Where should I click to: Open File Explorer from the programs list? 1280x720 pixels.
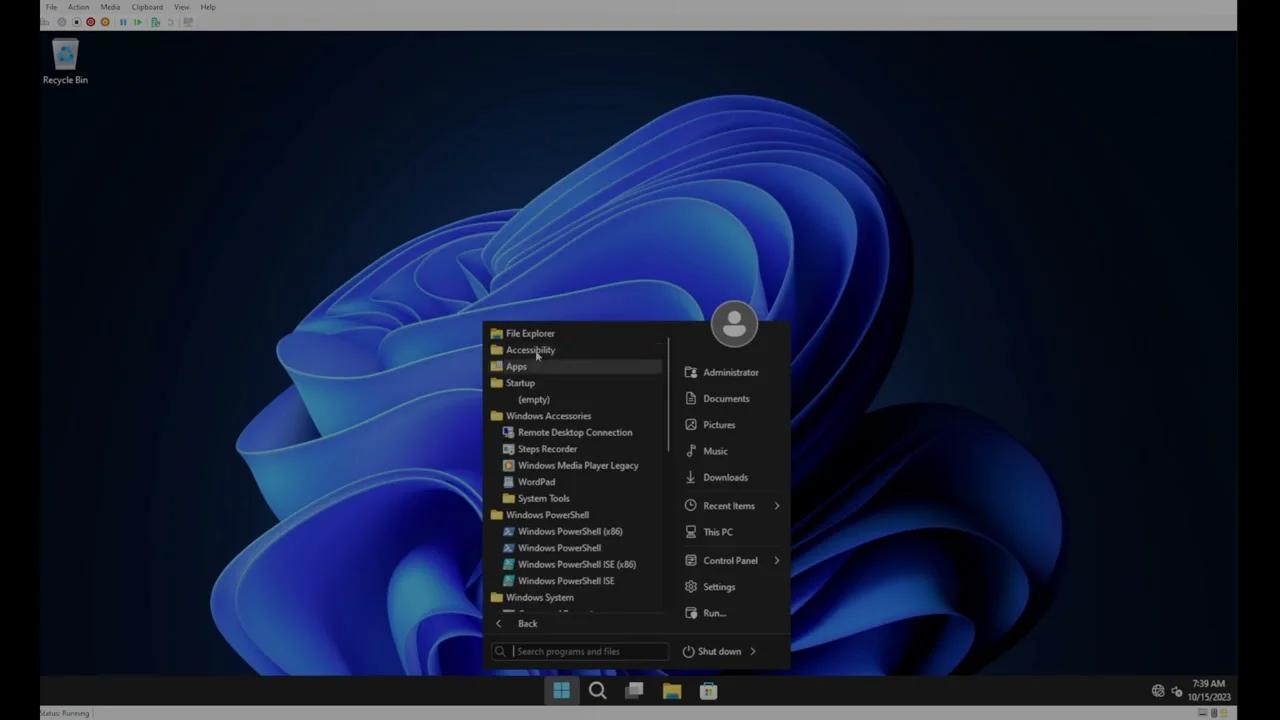575,333
